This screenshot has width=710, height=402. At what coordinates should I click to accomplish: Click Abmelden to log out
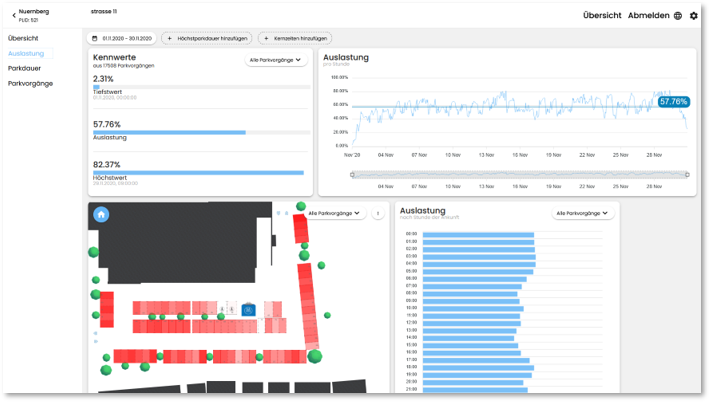(648, 15)
